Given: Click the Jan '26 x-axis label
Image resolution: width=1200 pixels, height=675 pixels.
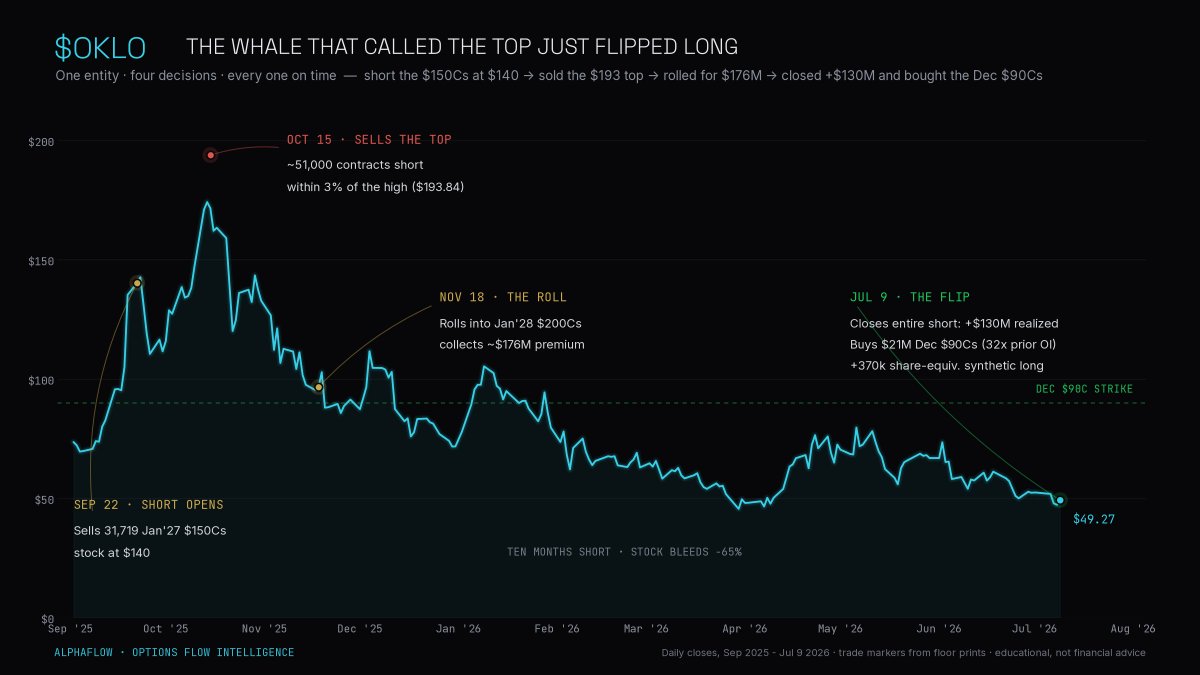Looking at the screenshot, I should pyautogui.click(x=457, y=630).
